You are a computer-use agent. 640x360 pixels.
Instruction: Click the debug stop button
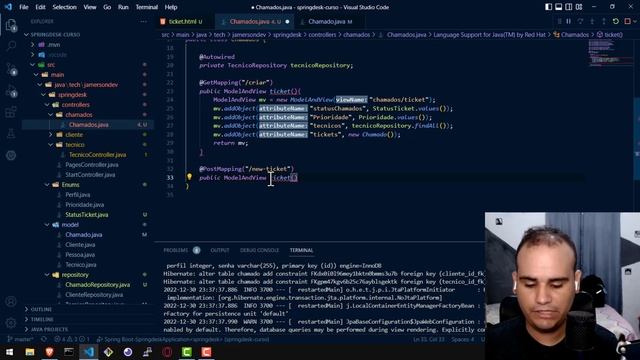[627, 21]
